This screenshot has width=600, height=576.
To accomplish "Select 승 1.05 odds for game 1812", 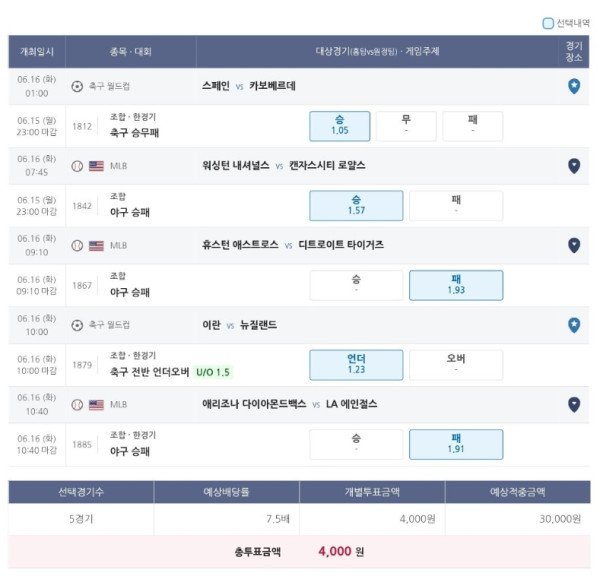I will click(340, 126).
